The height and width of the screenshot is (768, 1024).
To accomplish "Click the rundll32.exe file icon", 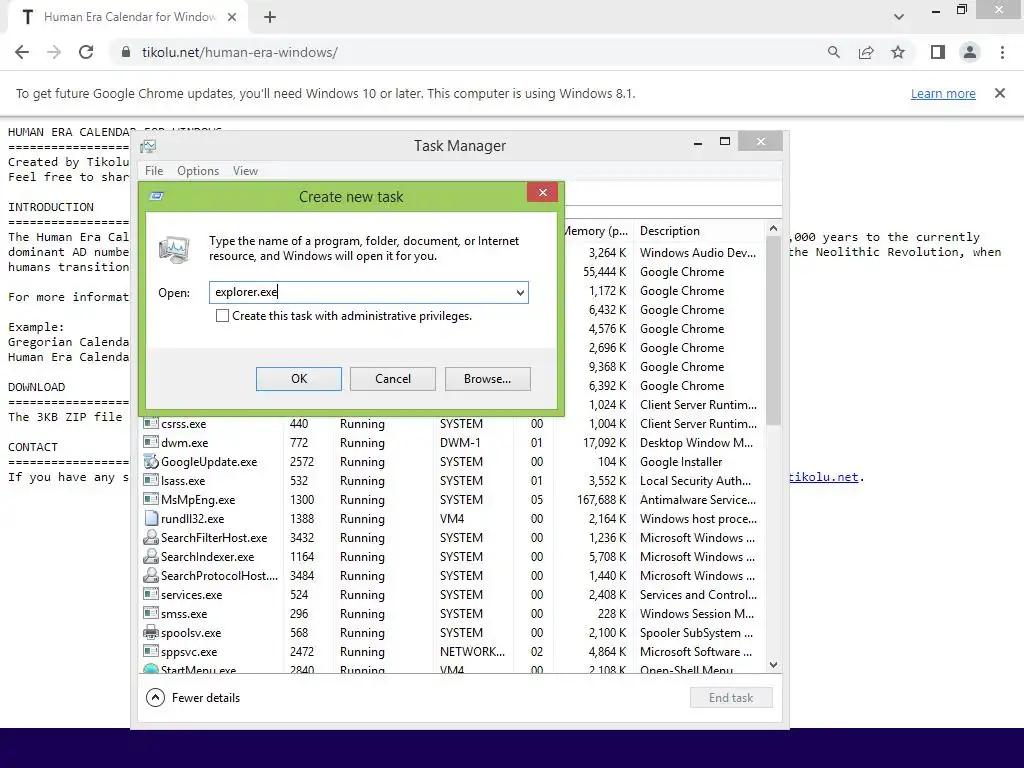I will [x=151, y=519].
